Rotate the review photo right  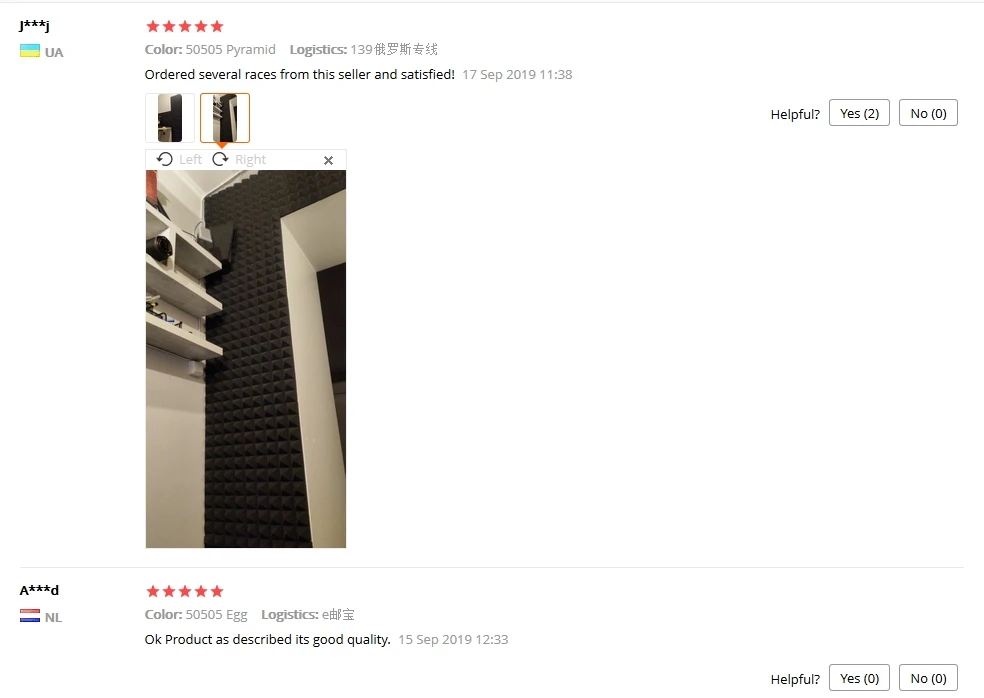pyautogui.click(x=239, y=159)
